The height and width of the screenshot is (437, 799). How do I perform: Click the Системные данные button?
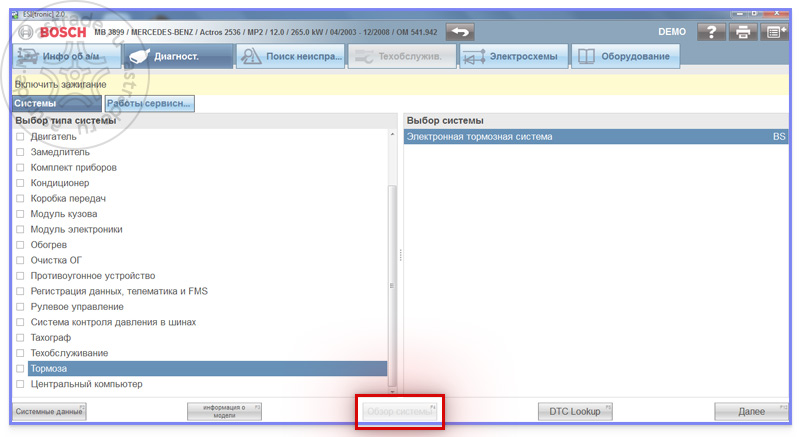click(49, 412)
